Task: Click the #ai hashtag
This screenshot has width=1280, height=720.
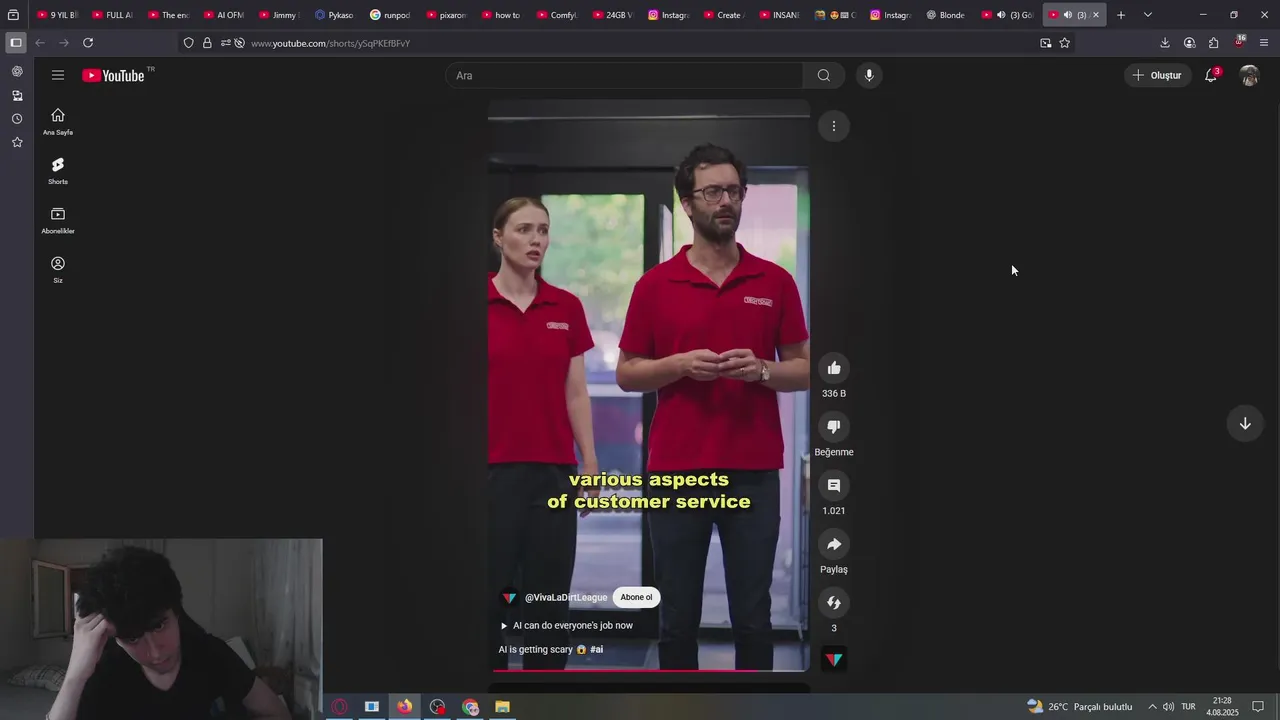Action: coord(597,649)
